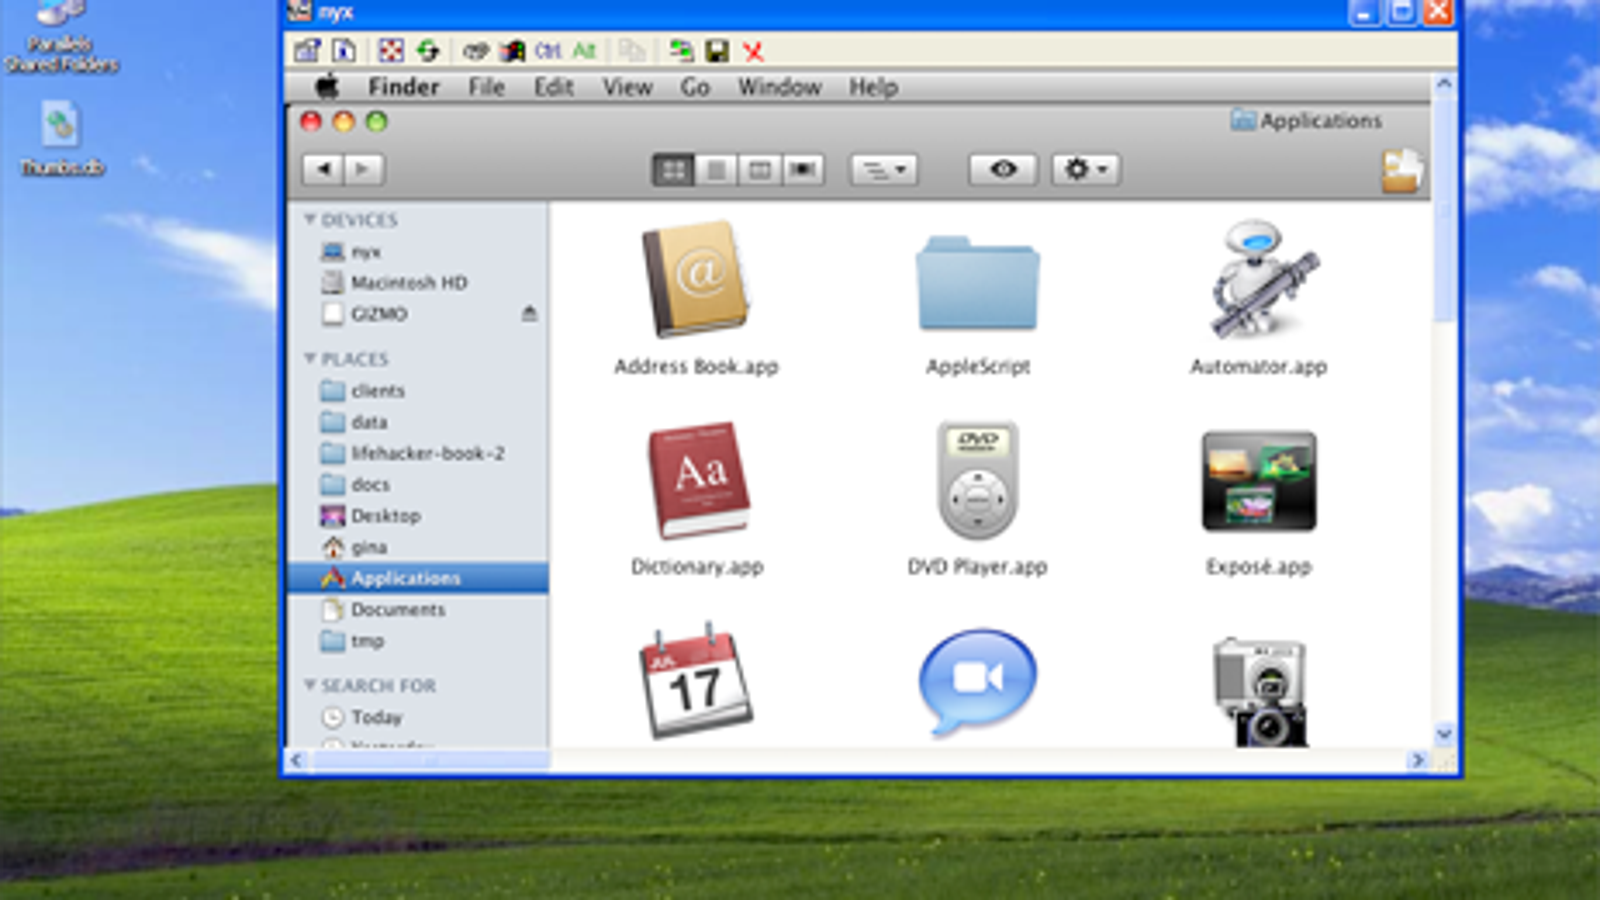Open VNC connection options icon
The width and height of the screenshot is (1600, 900).
[x=307, y=50]
